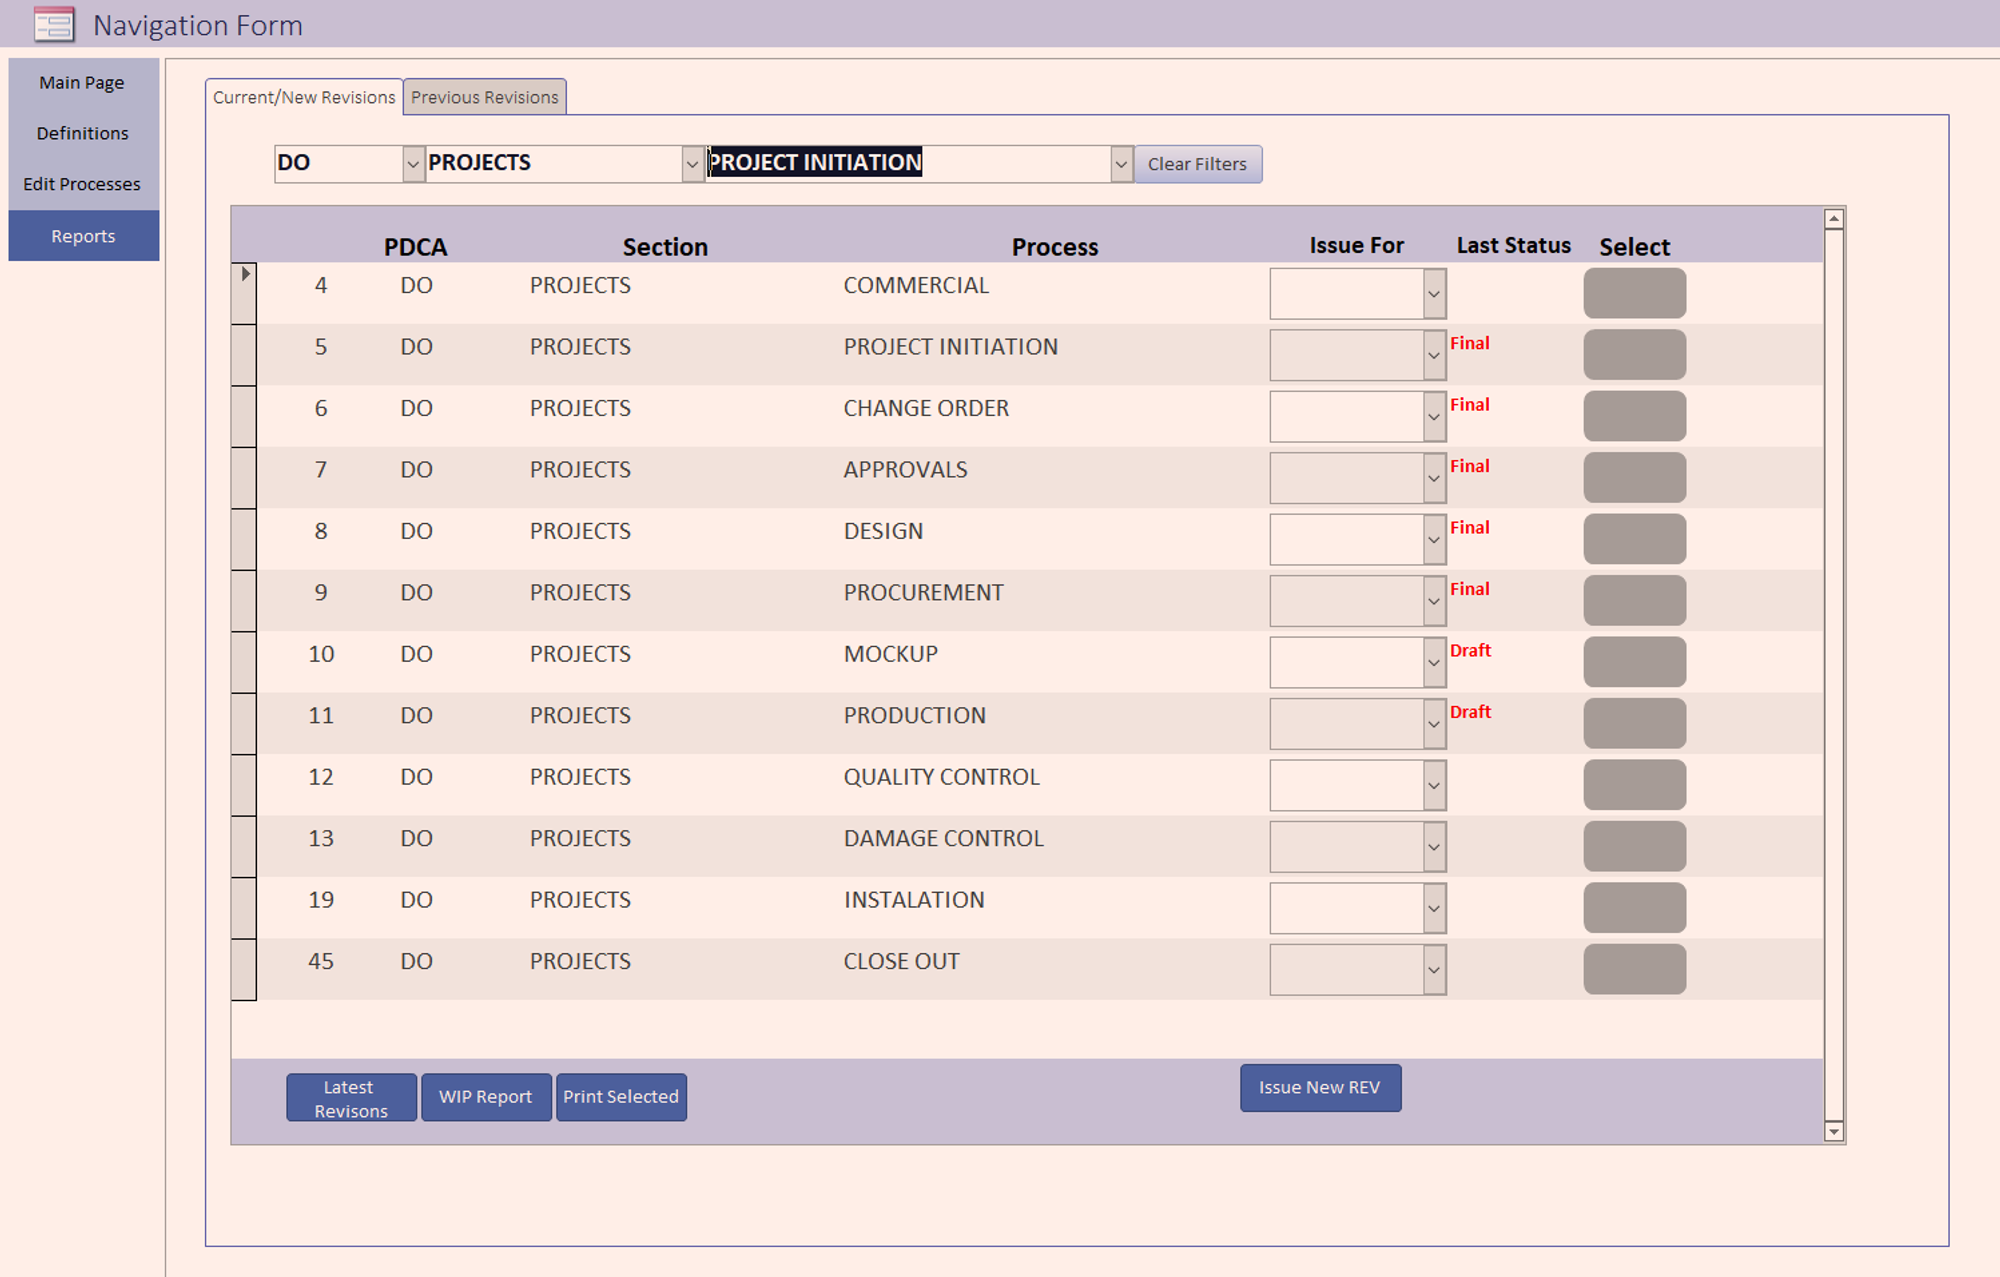Open the PROJECTS section filter dropdown
2000x1277 pixels.
click(x=692, y=164)
